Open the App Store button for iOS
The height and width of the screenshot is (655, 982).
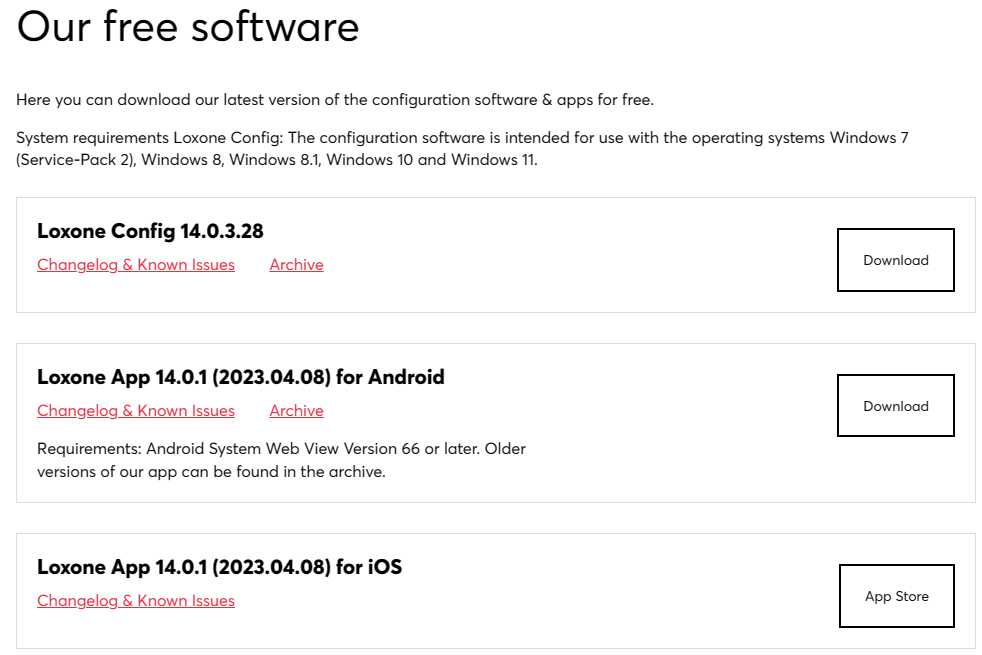click(x=897, y=596)
